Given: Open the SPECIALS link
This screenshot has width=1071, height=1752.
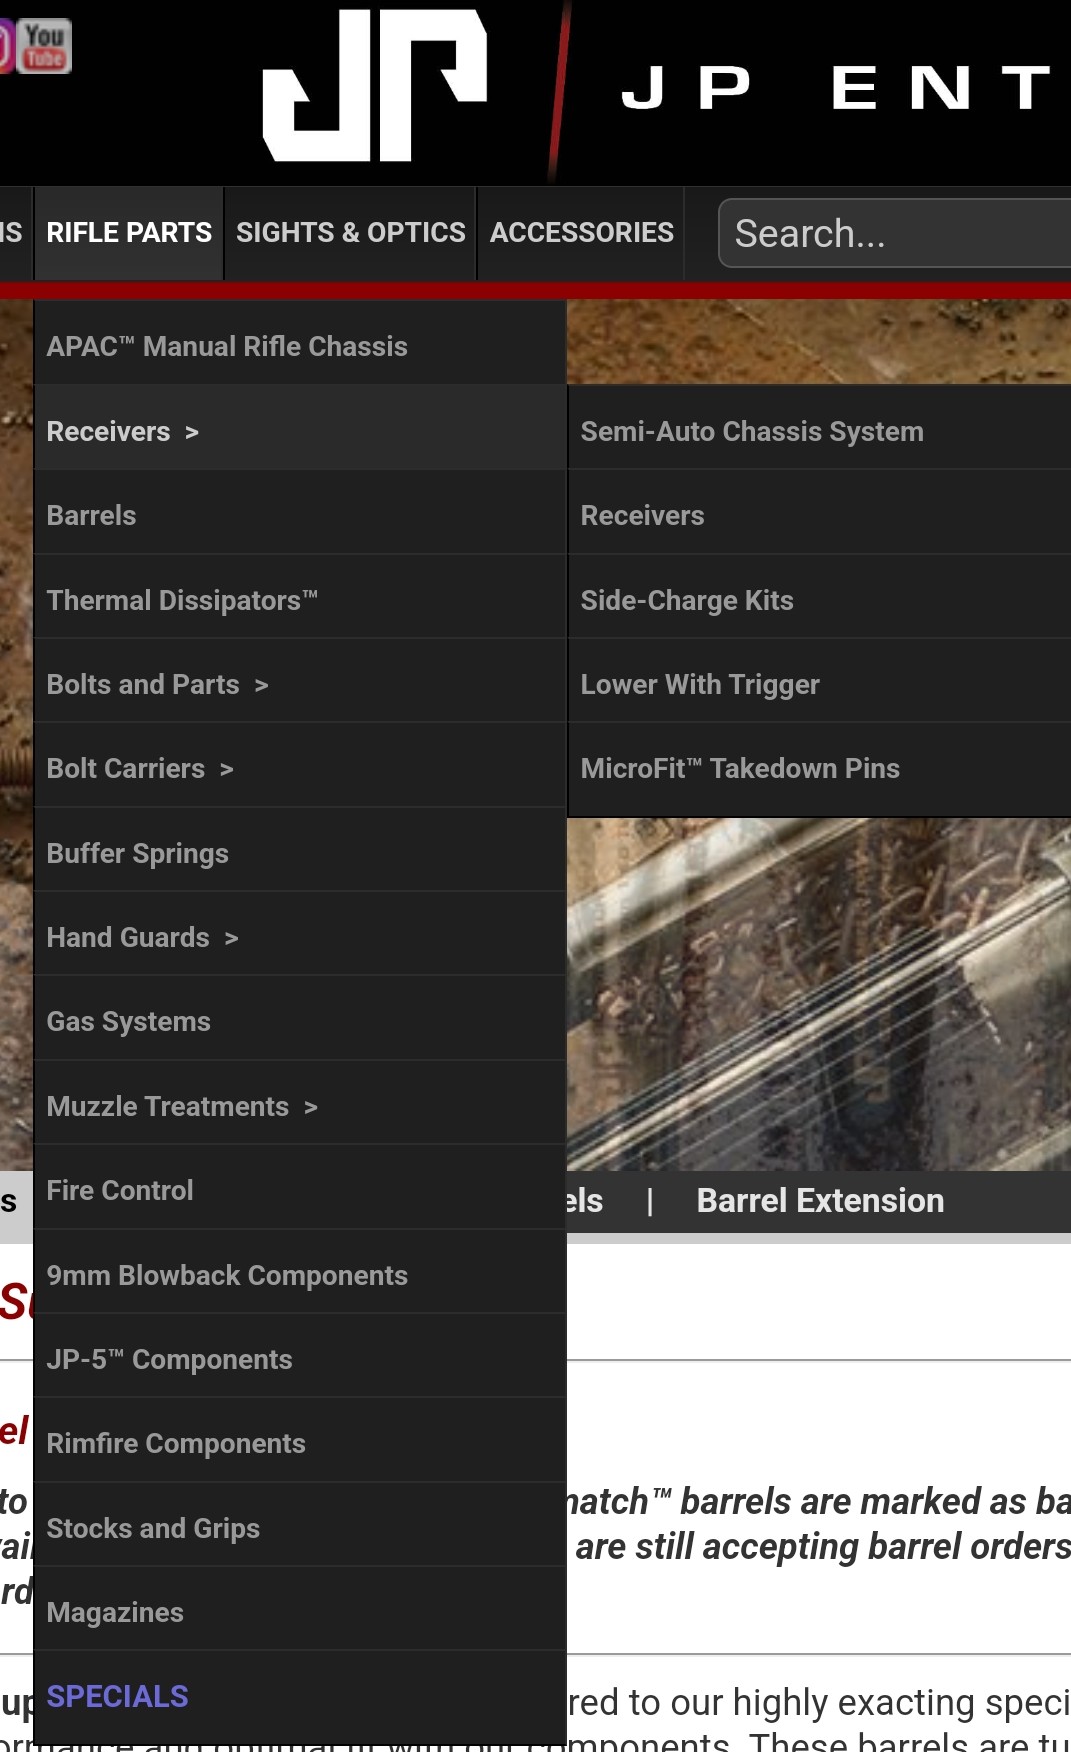Looking at the screenshot, I should pyautogui.click(x=300, y=1696).
